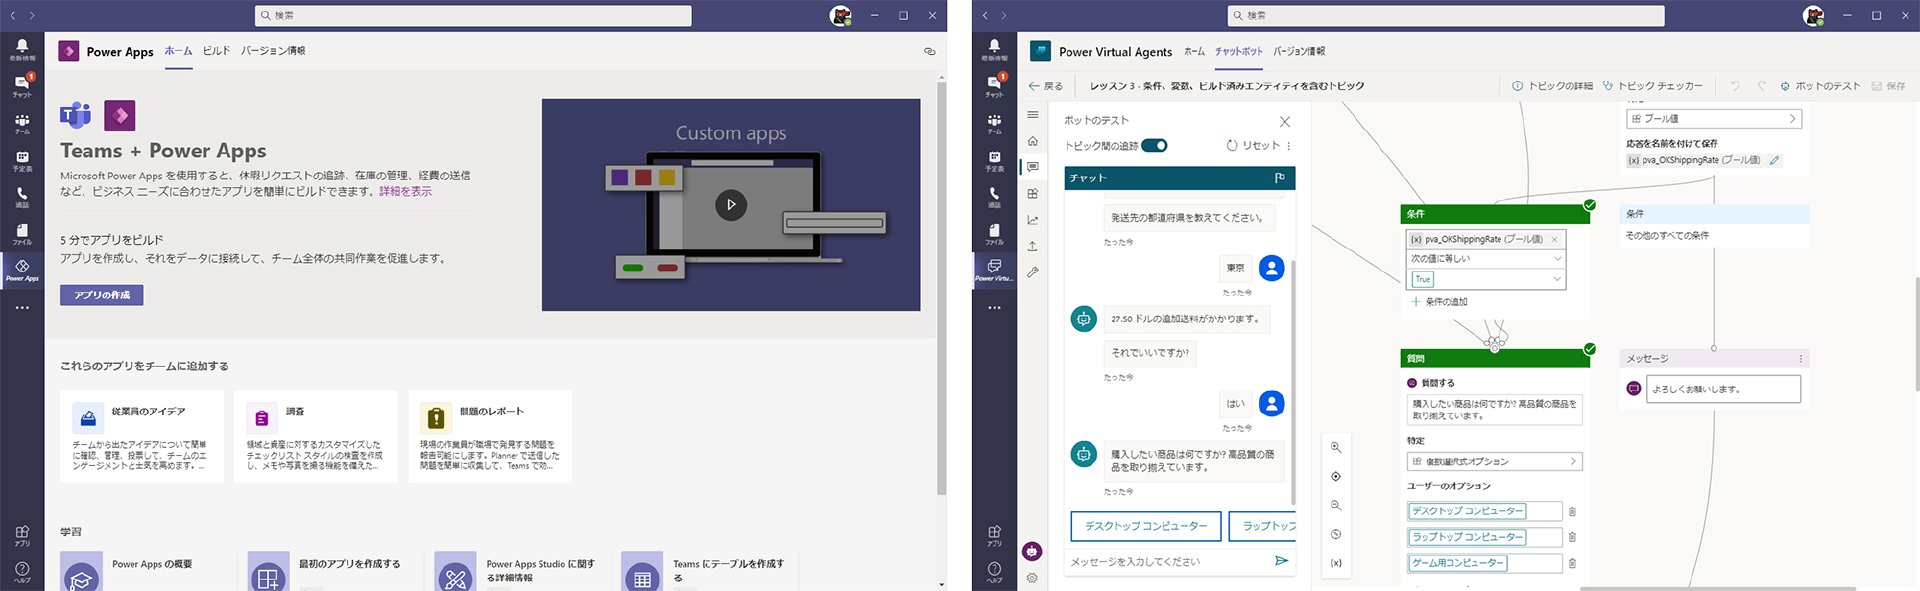Open 従業員のアイデア app card

pos(143,437)
